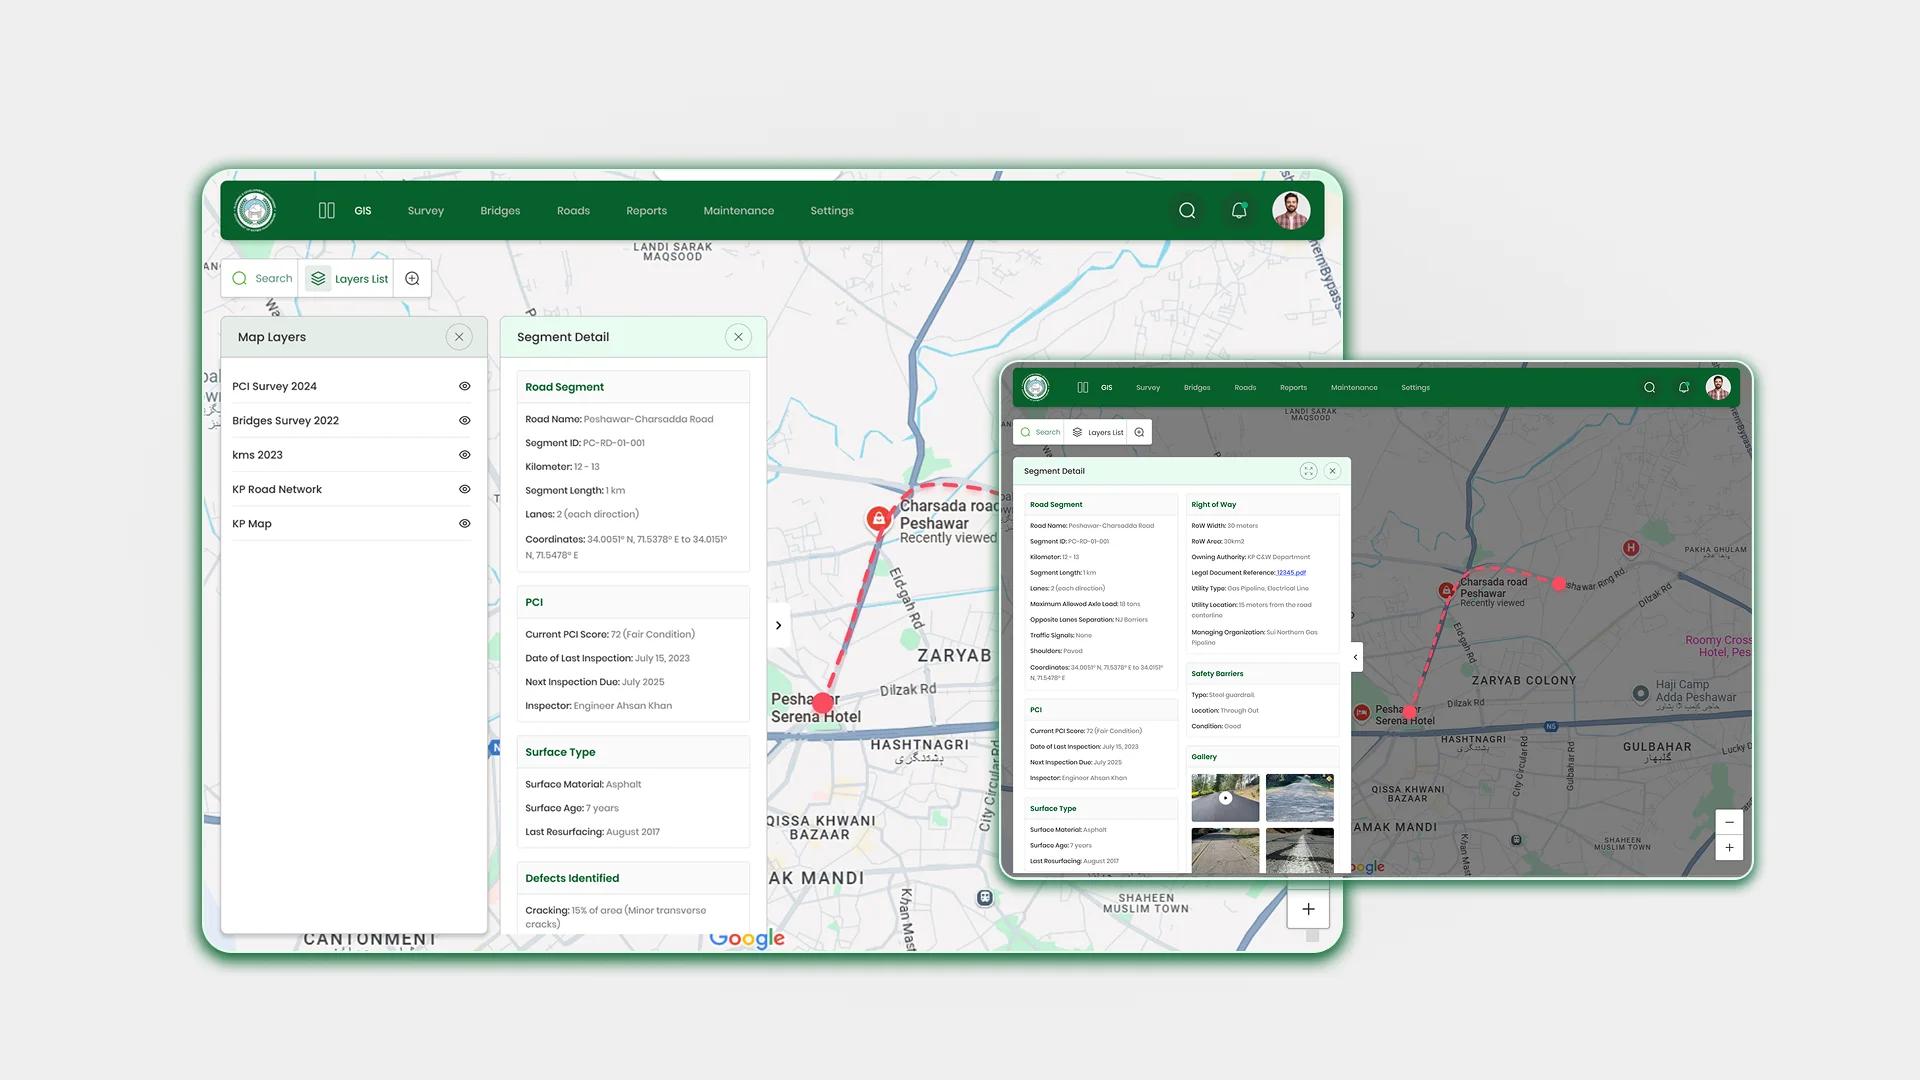Play the road video thumbnail in Gallery

click(1225, 798)
